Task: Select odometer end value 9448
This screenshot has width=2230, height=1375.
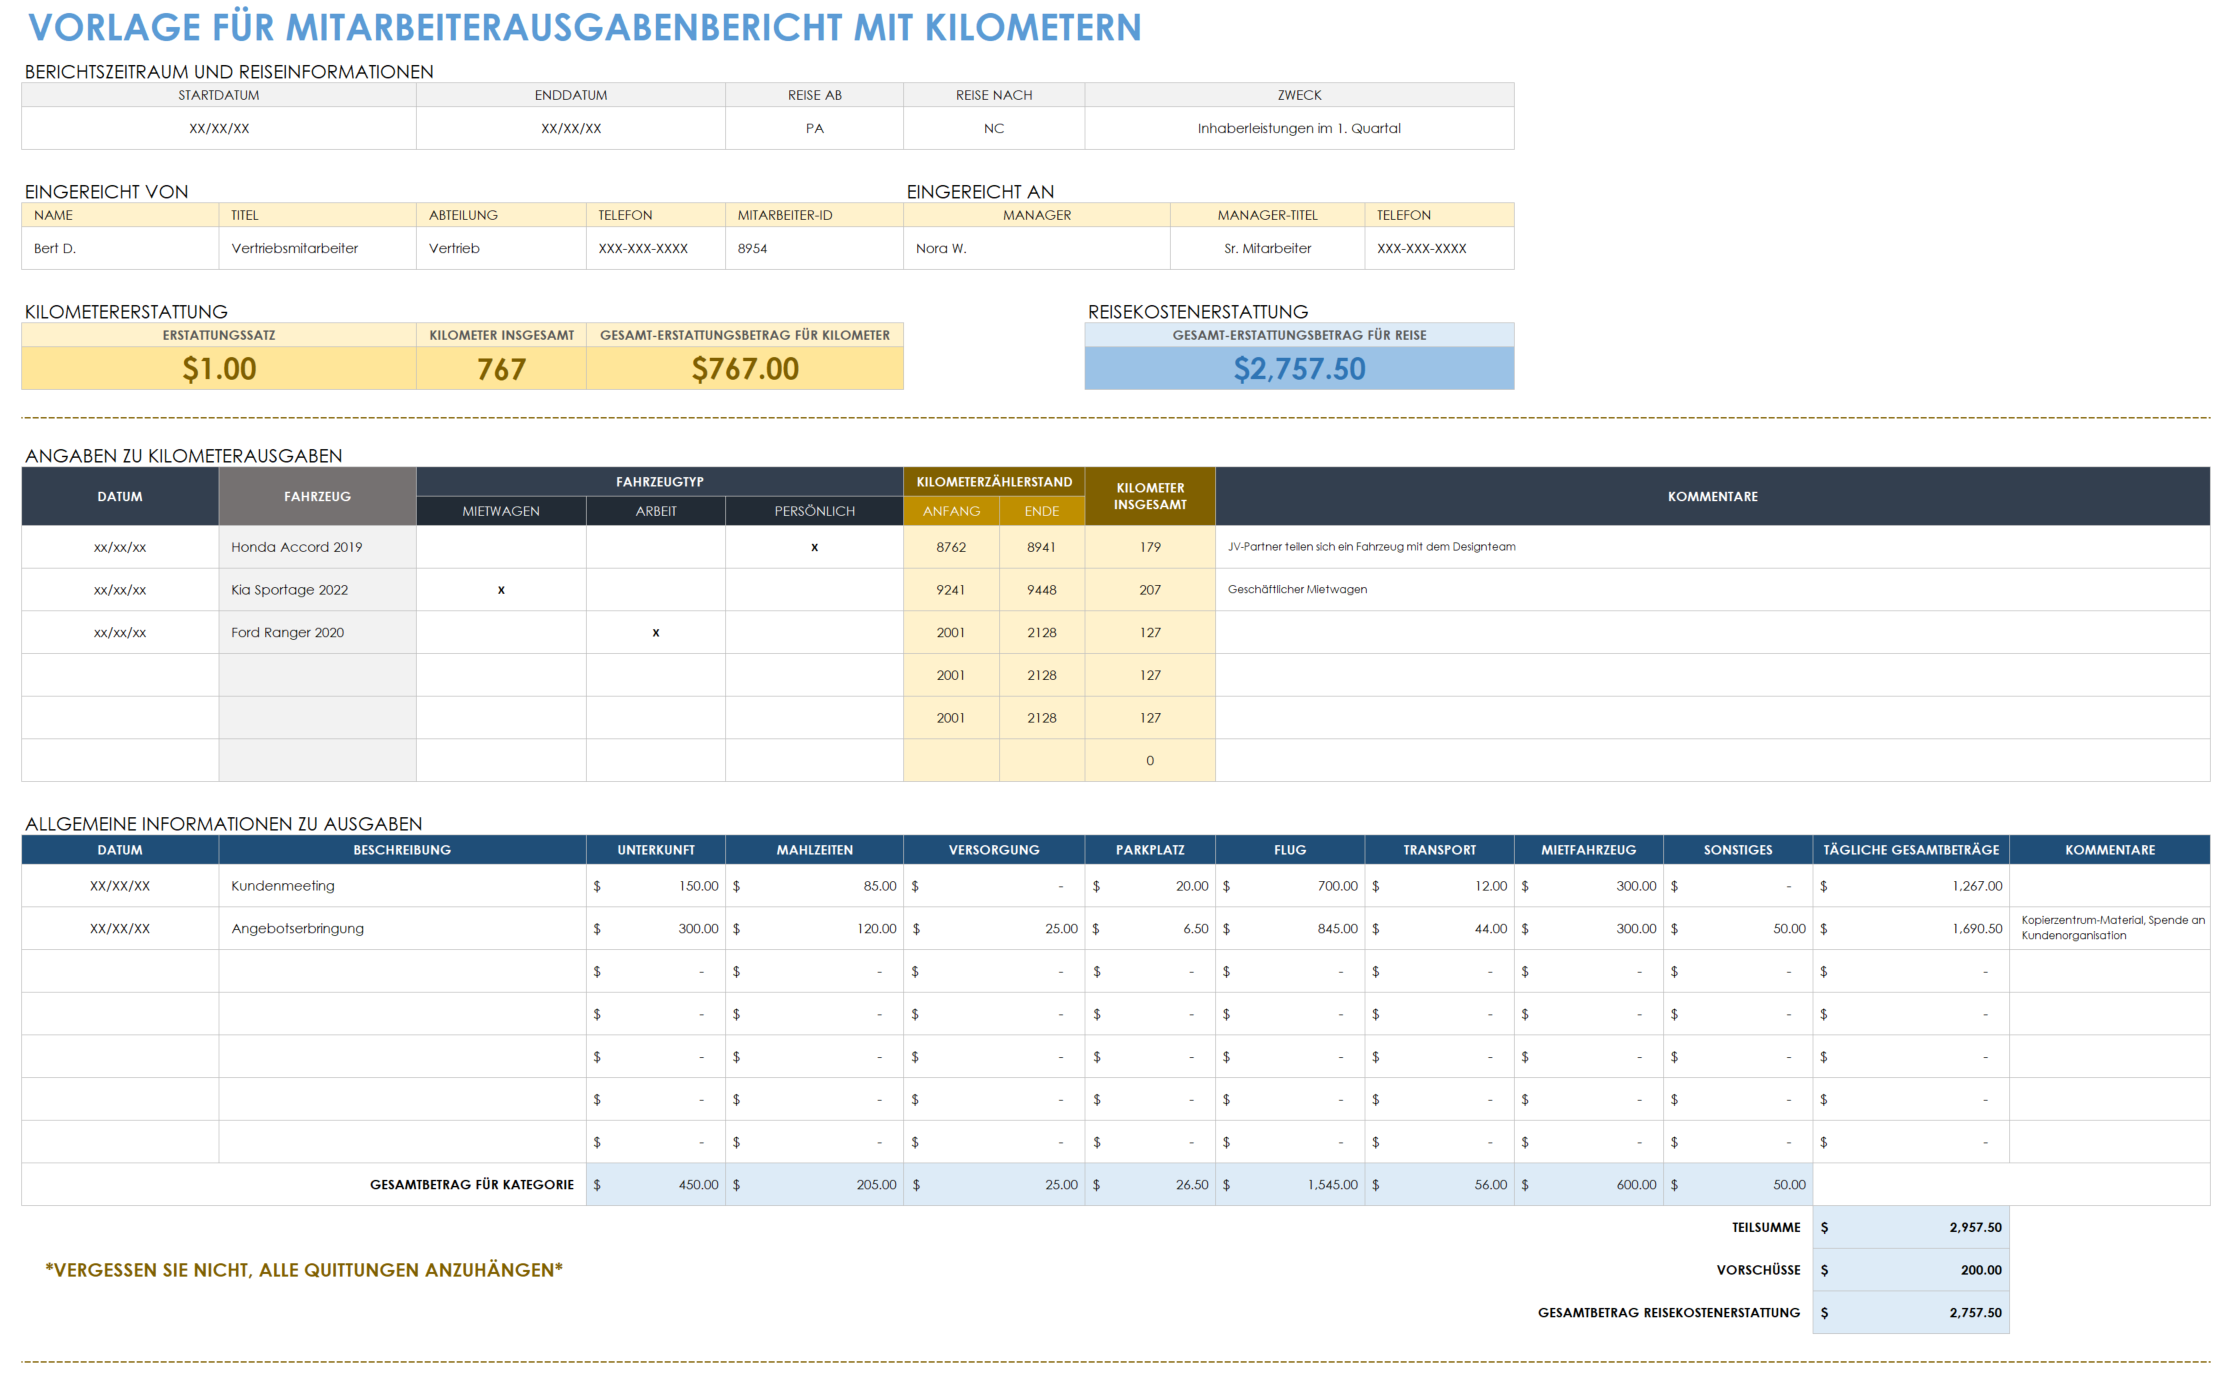Action: coord(1042,590)
